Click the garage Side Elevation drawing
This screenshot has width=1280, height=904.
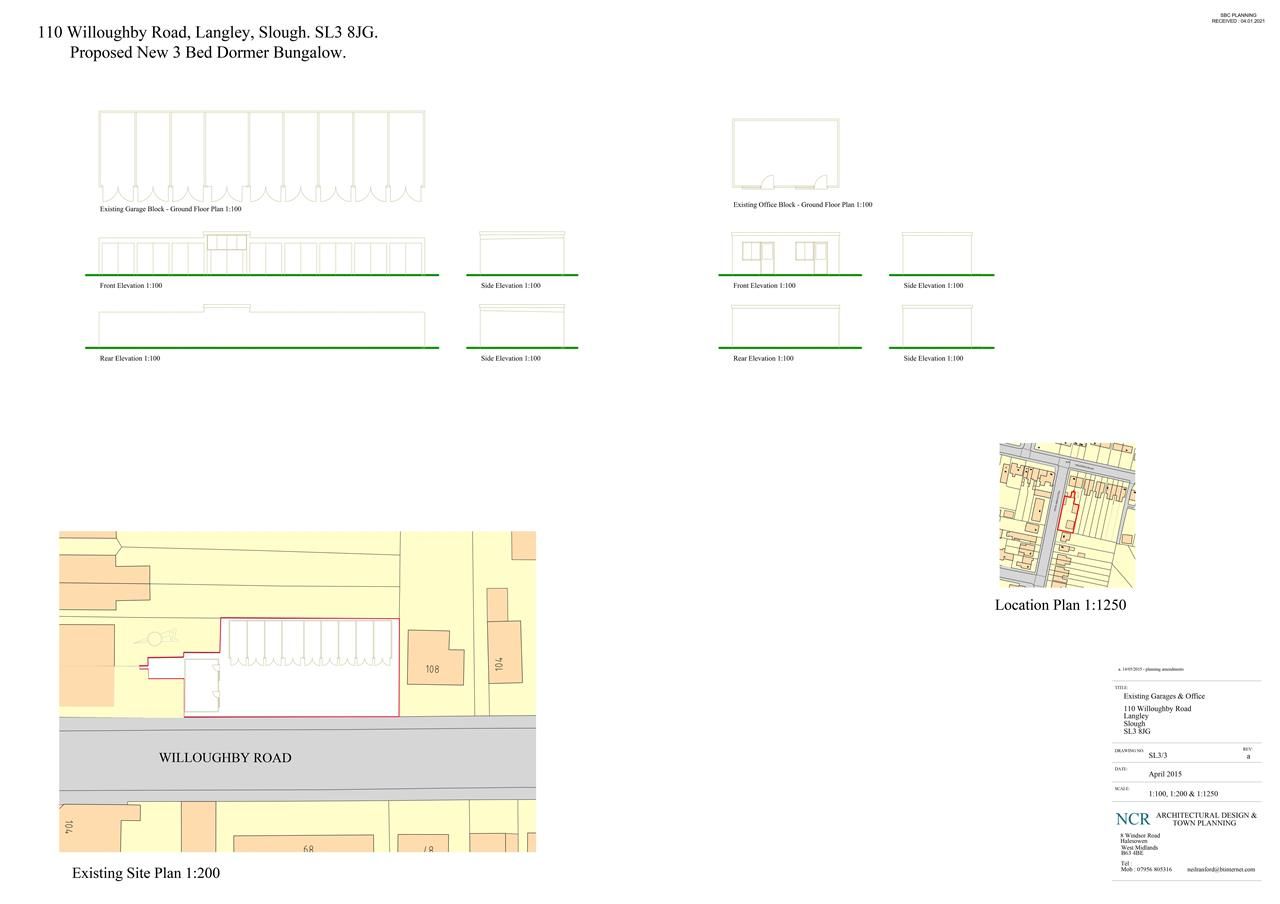tap(522, 252)
